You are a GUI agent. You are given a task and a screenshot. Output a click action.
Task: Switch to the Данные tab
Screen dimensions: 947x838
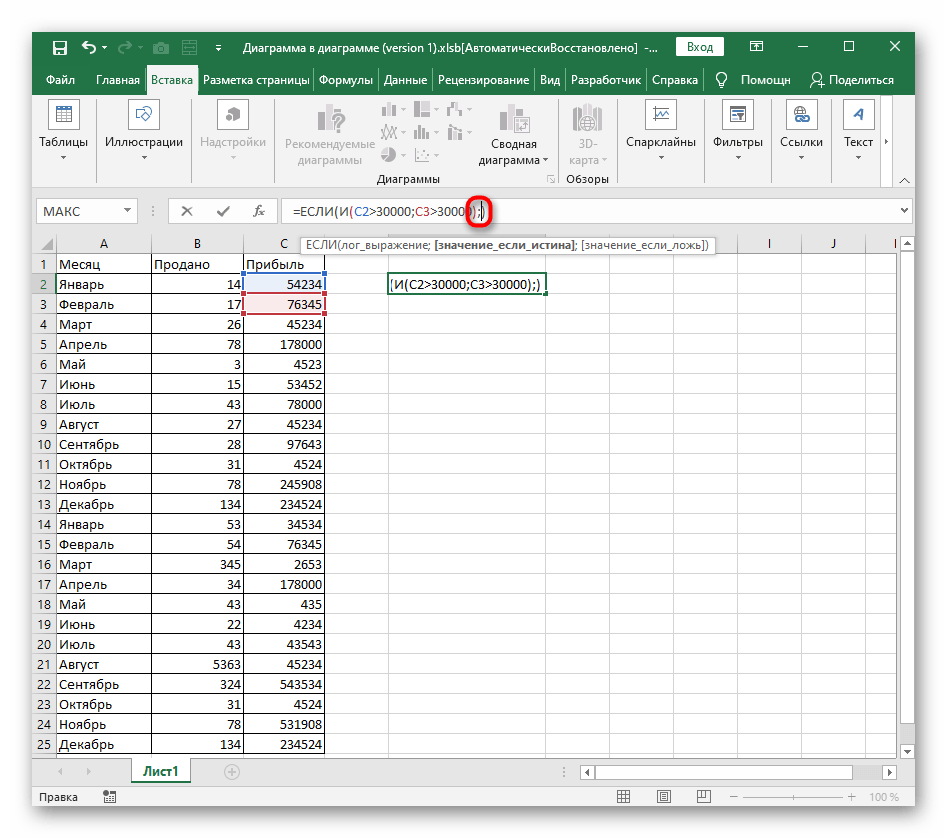coord(405,80)
